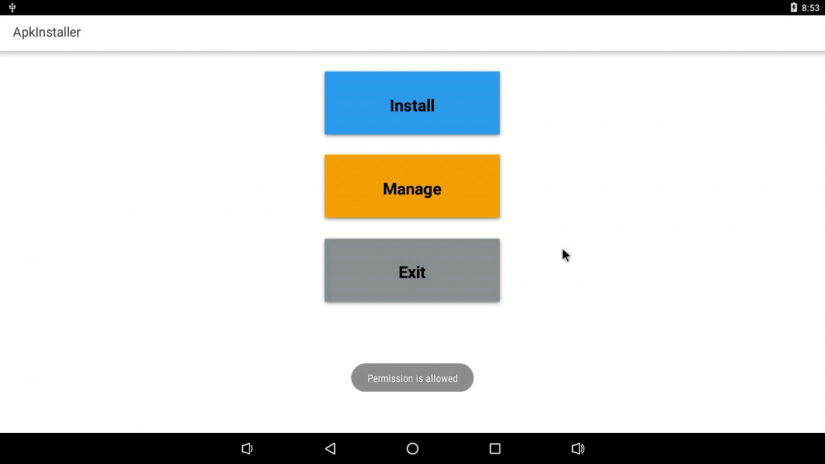Click the USB icon in status bar
This screenshot has height=464, width=825.
[12, 7]
